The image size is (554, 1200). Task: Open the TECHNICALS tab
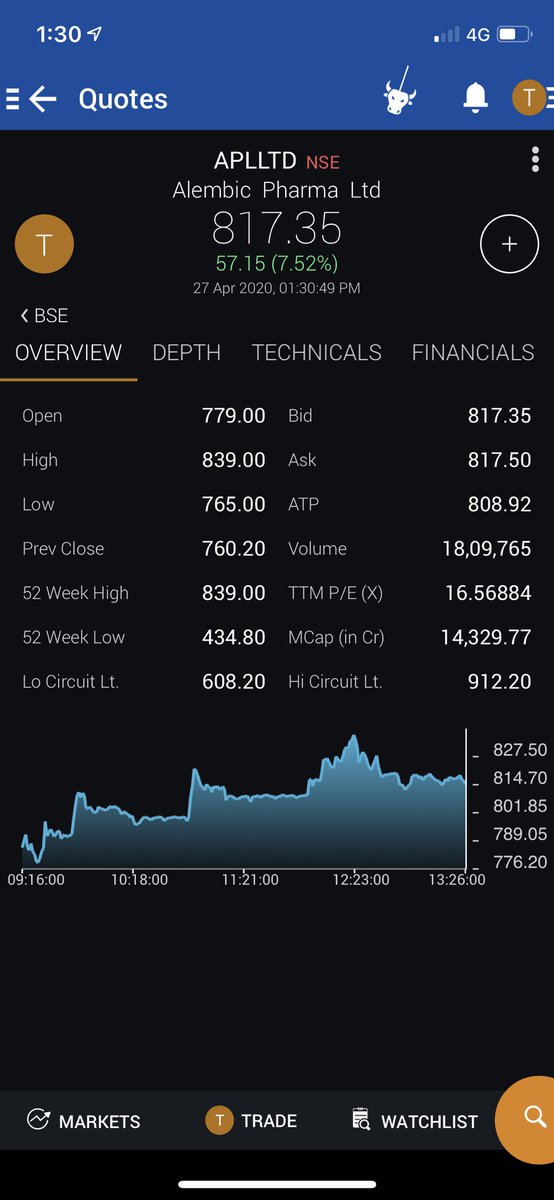click(316, 353)
